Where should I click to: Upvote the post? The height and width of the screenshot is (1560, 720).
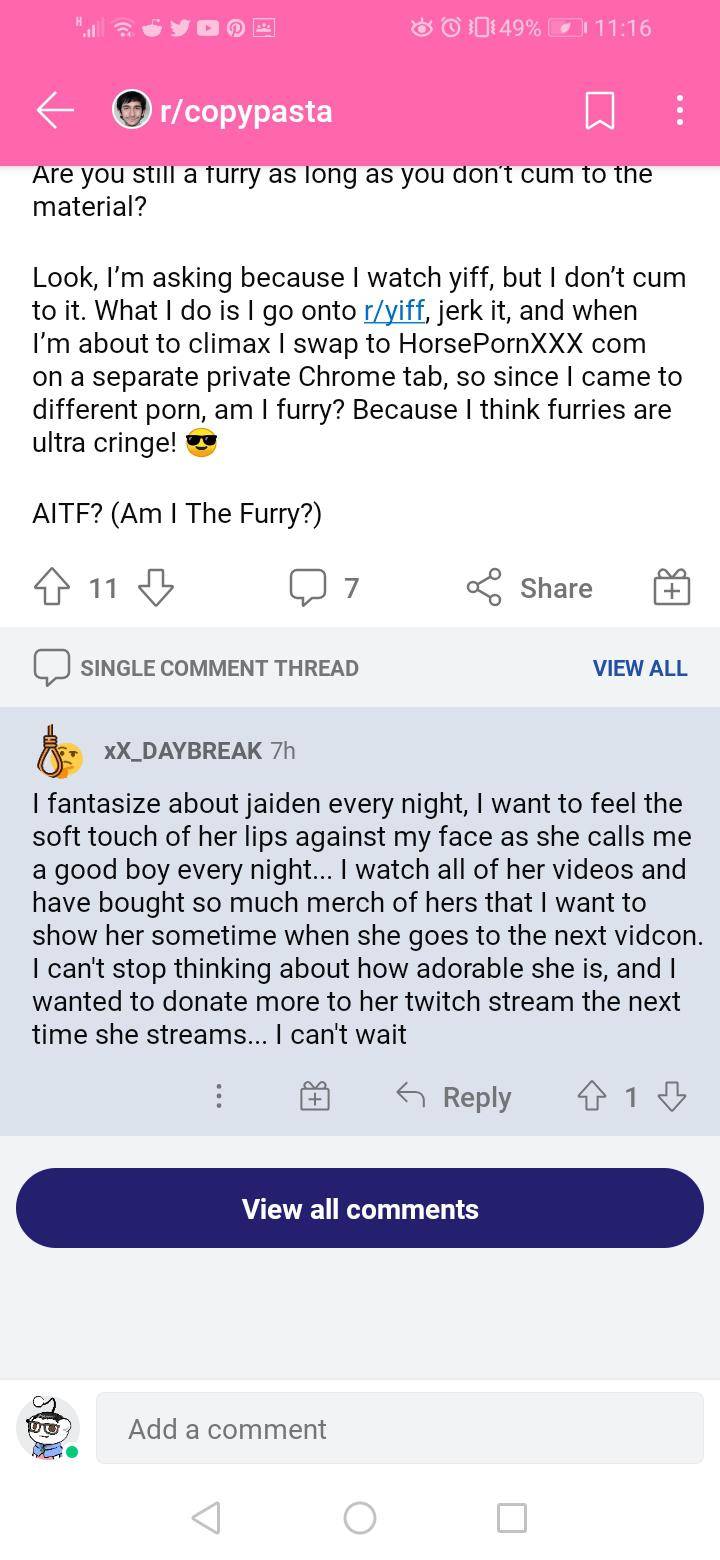pos(53,588)
